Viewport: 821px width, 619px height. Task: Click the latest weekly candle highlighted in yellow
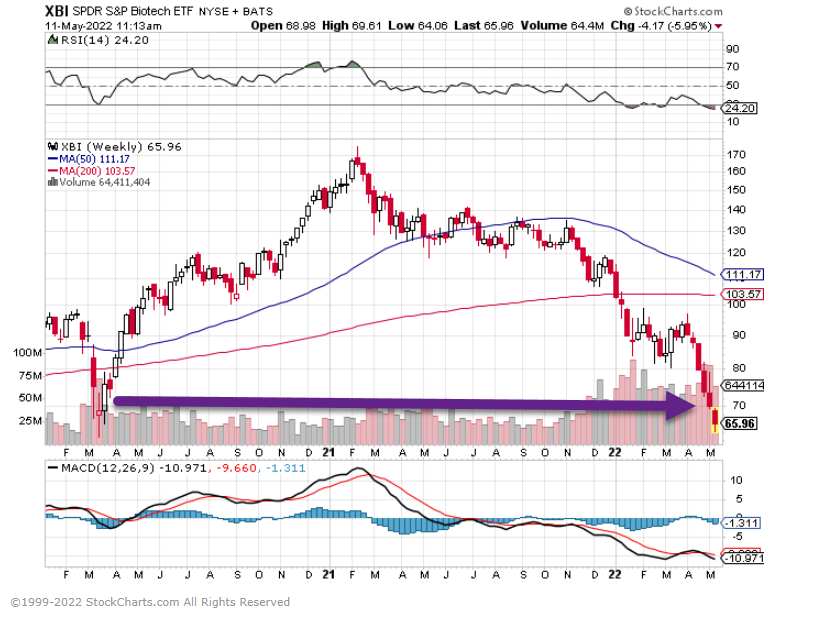tap(715, 420)
